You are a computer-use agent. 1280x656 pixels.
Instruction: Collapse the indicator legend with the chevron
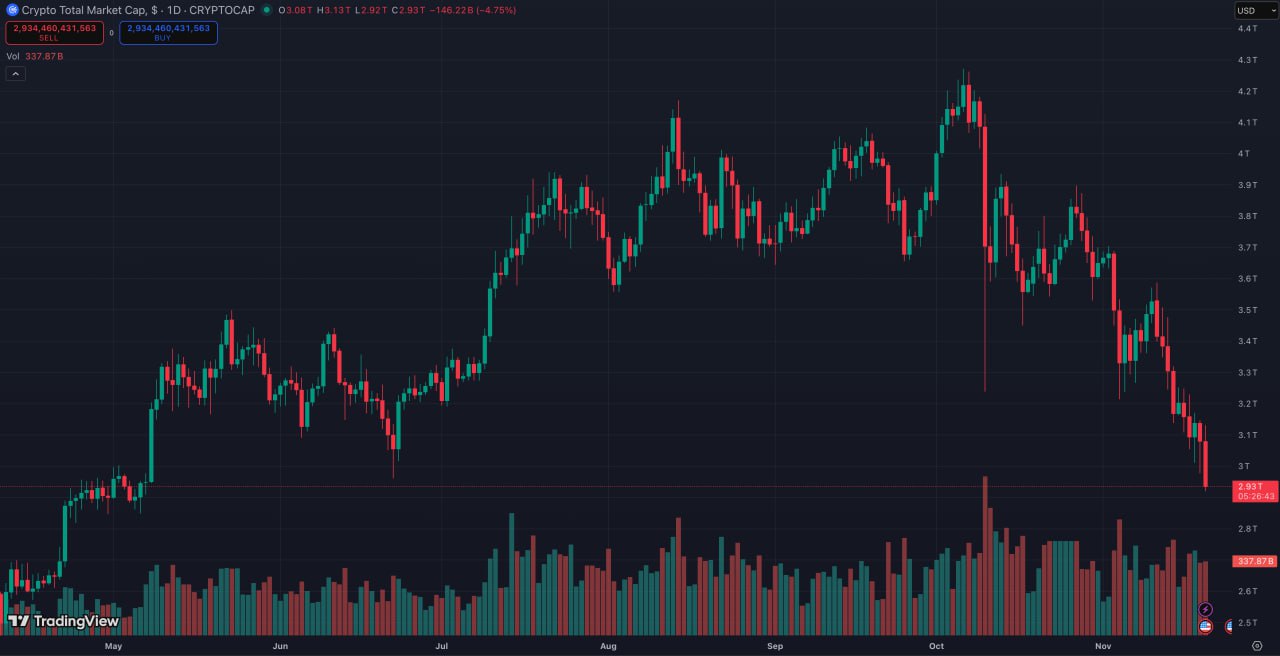point(15,73)
